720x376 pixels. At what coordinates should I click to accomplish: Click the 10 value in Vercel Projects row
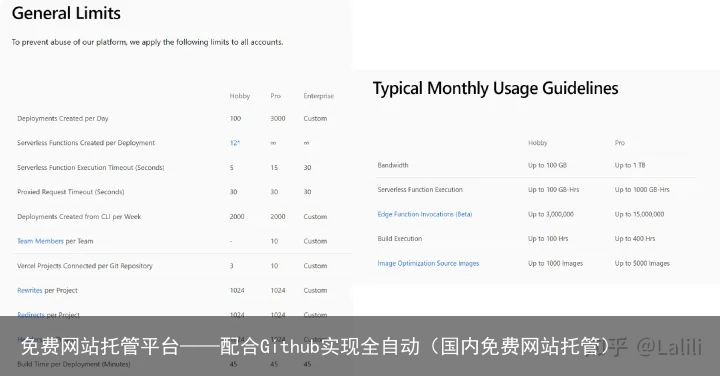pos(274,265)
